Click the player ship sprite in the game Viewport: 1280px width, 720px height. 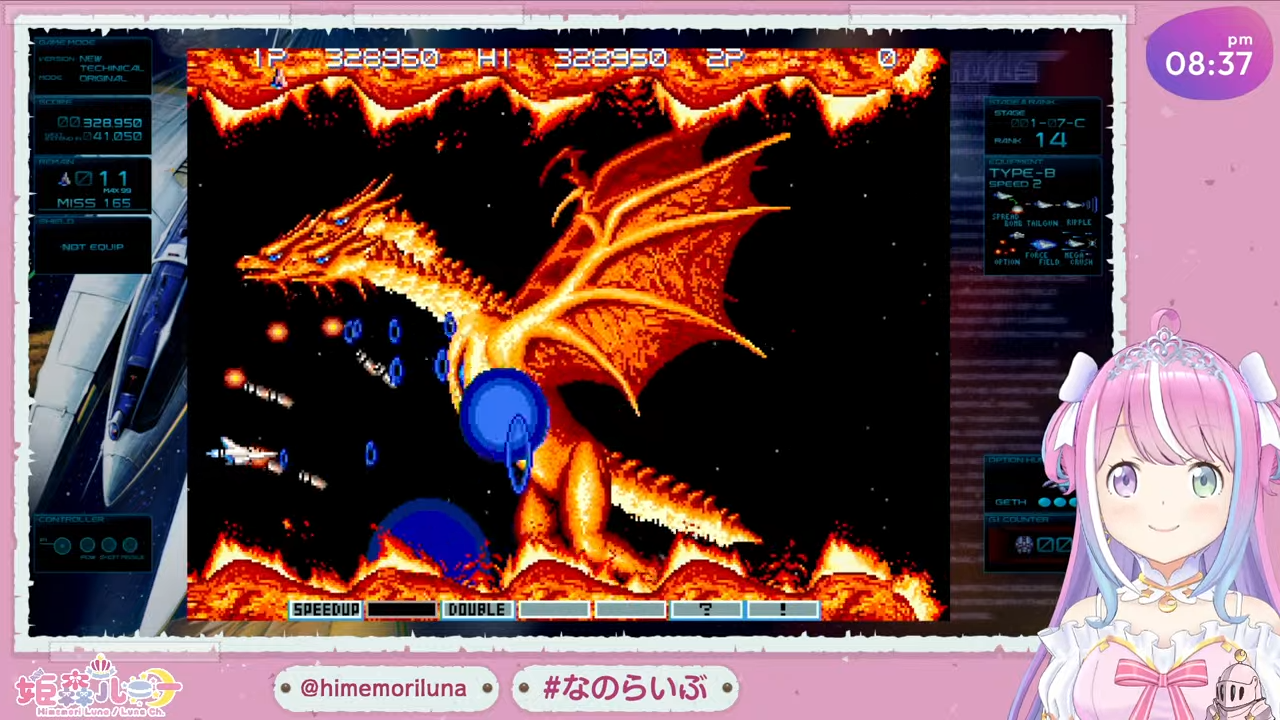pos(243,454)
